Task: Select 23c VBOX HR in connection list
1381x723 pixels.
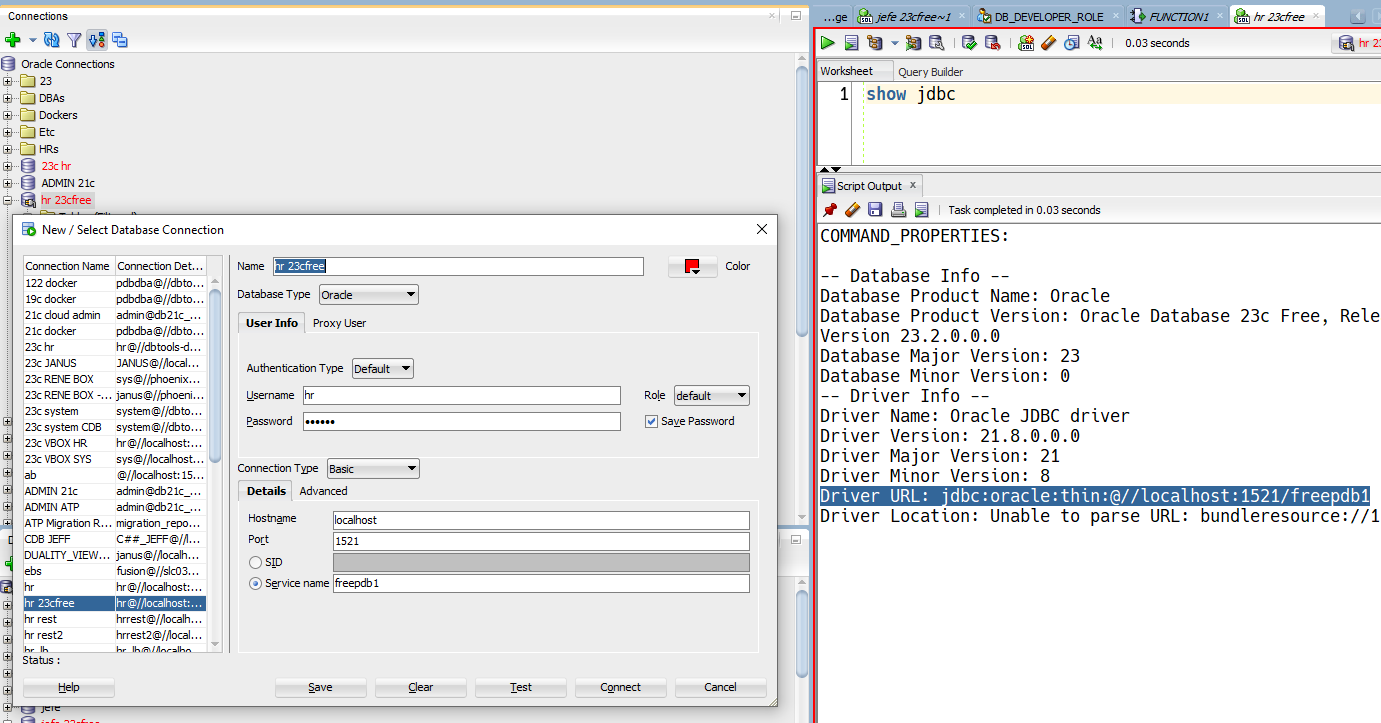Action: [114, 443]
